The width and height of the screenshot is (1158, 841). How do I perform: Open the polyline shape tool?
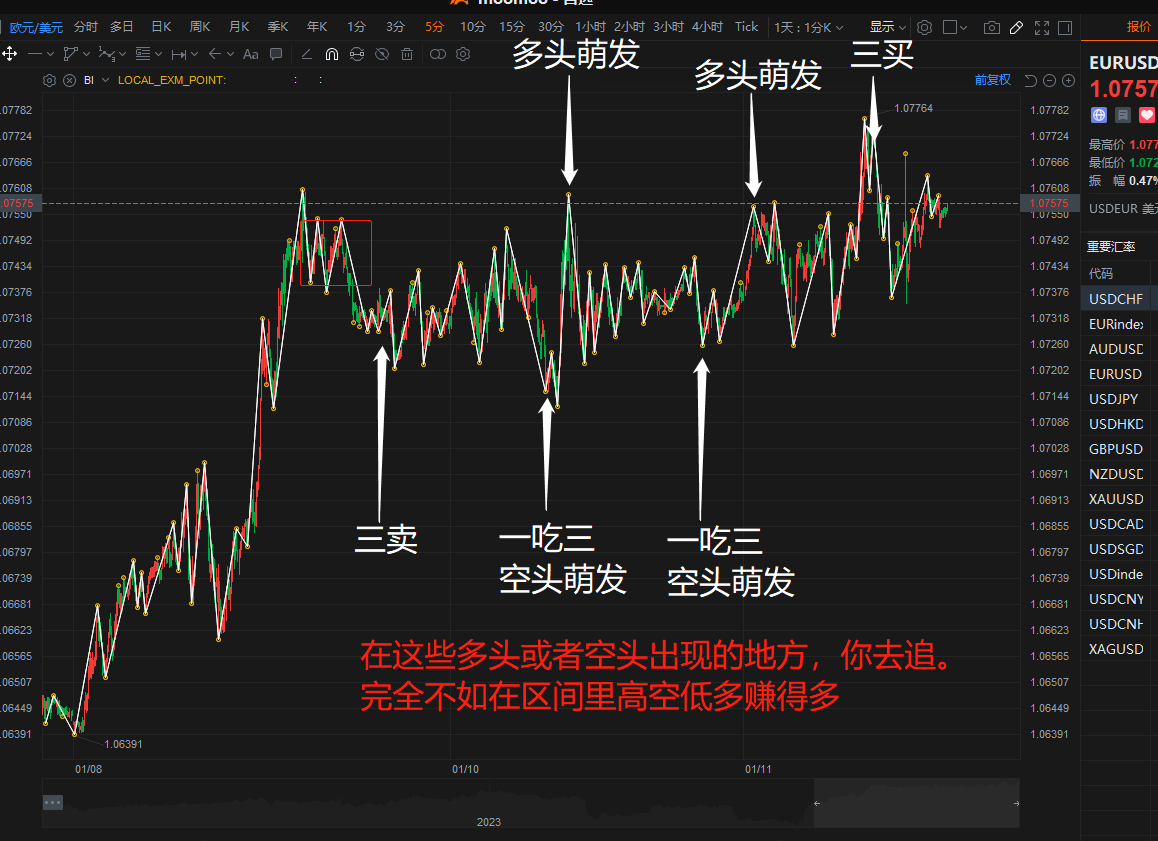tap(71, 54)
